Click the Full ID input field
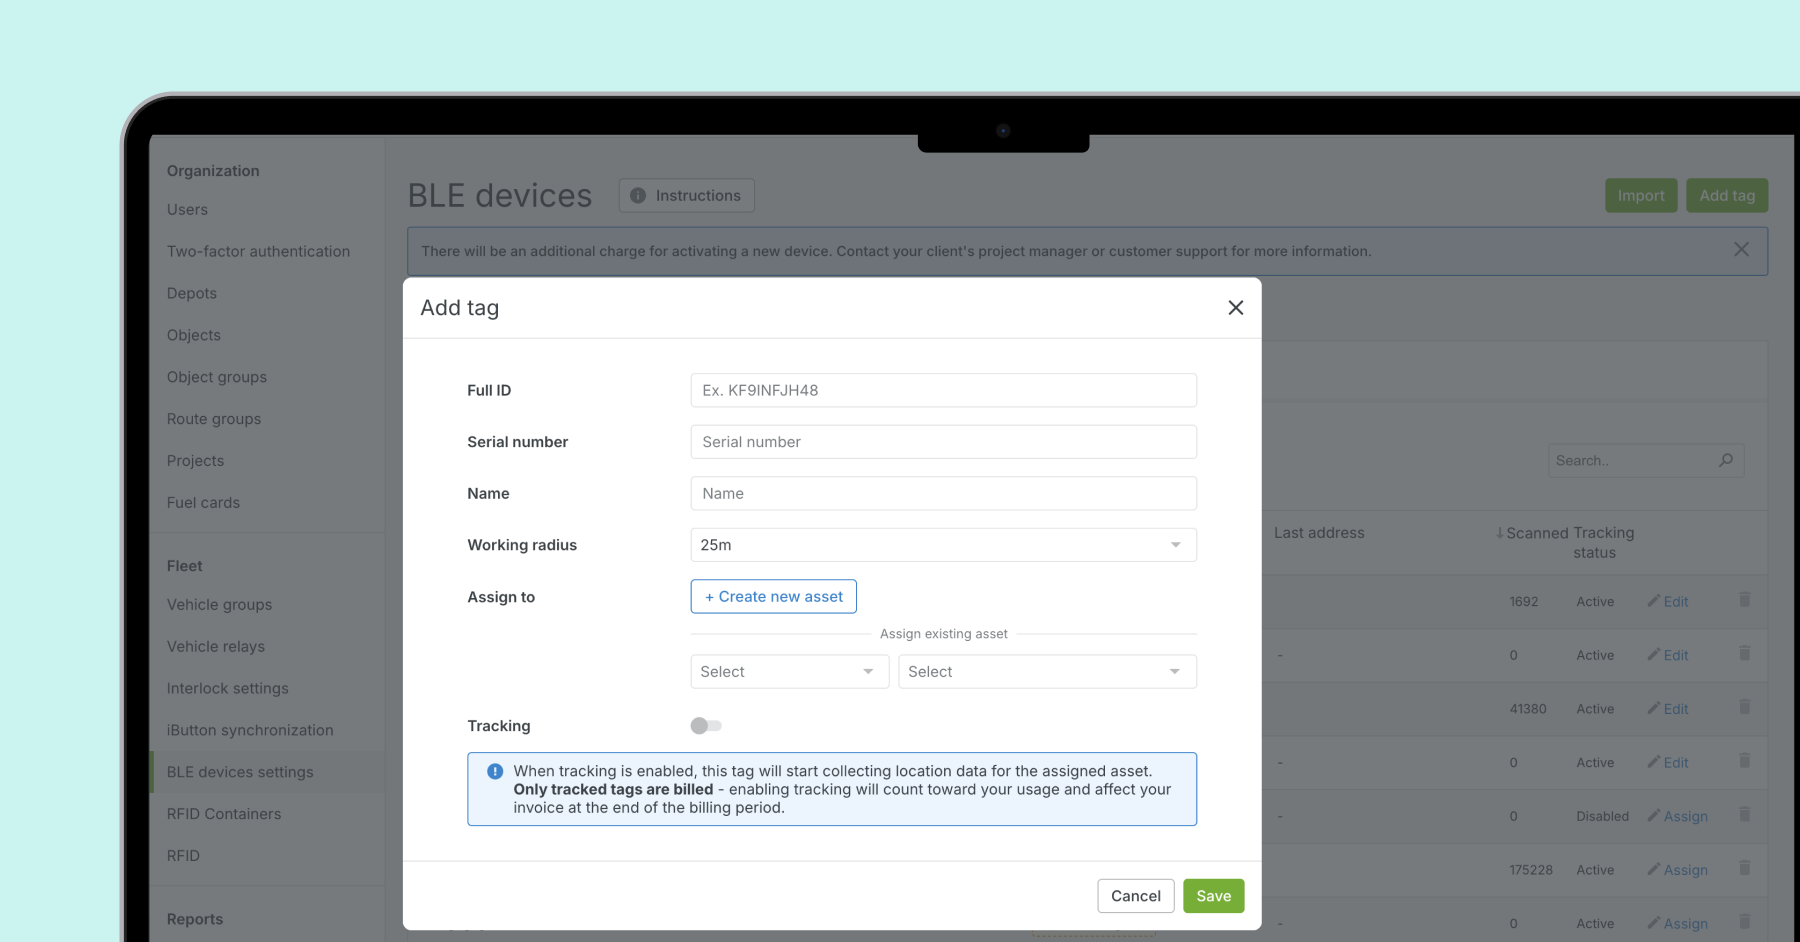Screen dimensions: 1800x942 coord(943,391)
